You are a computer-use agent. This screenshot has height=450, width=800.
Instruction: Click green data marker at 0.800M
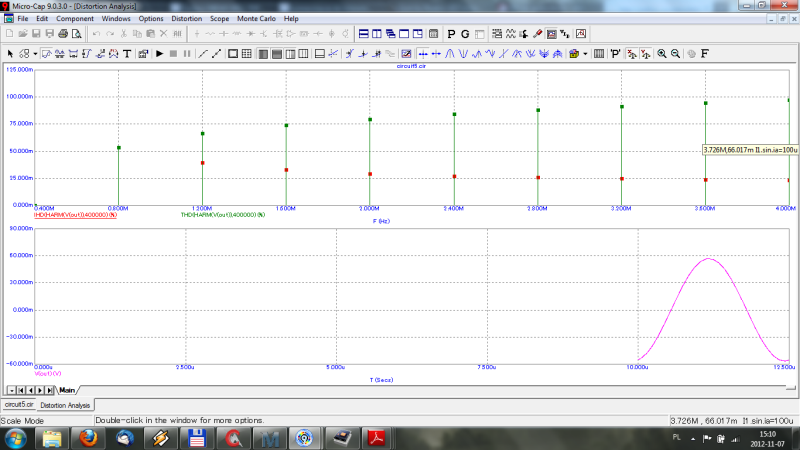119,147
